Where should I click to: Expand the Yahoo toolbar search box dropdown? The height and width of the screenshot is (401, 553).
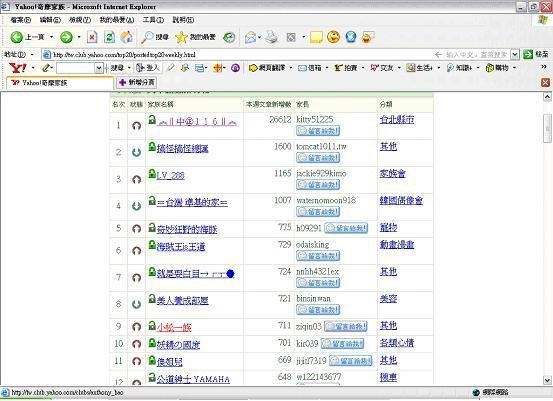click(99, 67)
